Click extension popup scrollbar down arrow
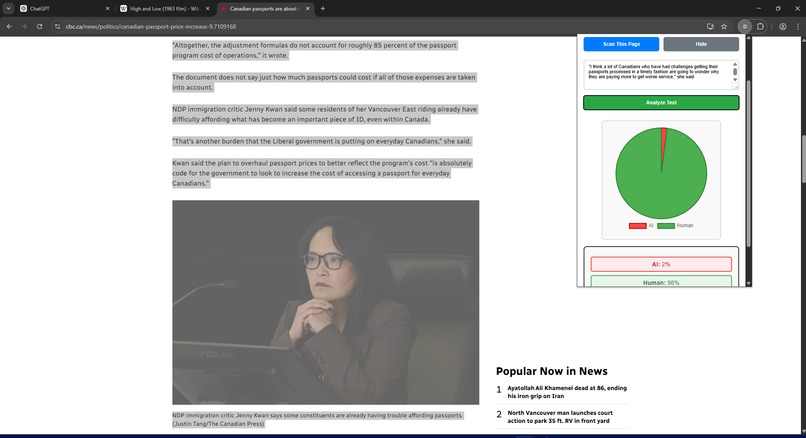806x438 pixels. coord(748,283)
